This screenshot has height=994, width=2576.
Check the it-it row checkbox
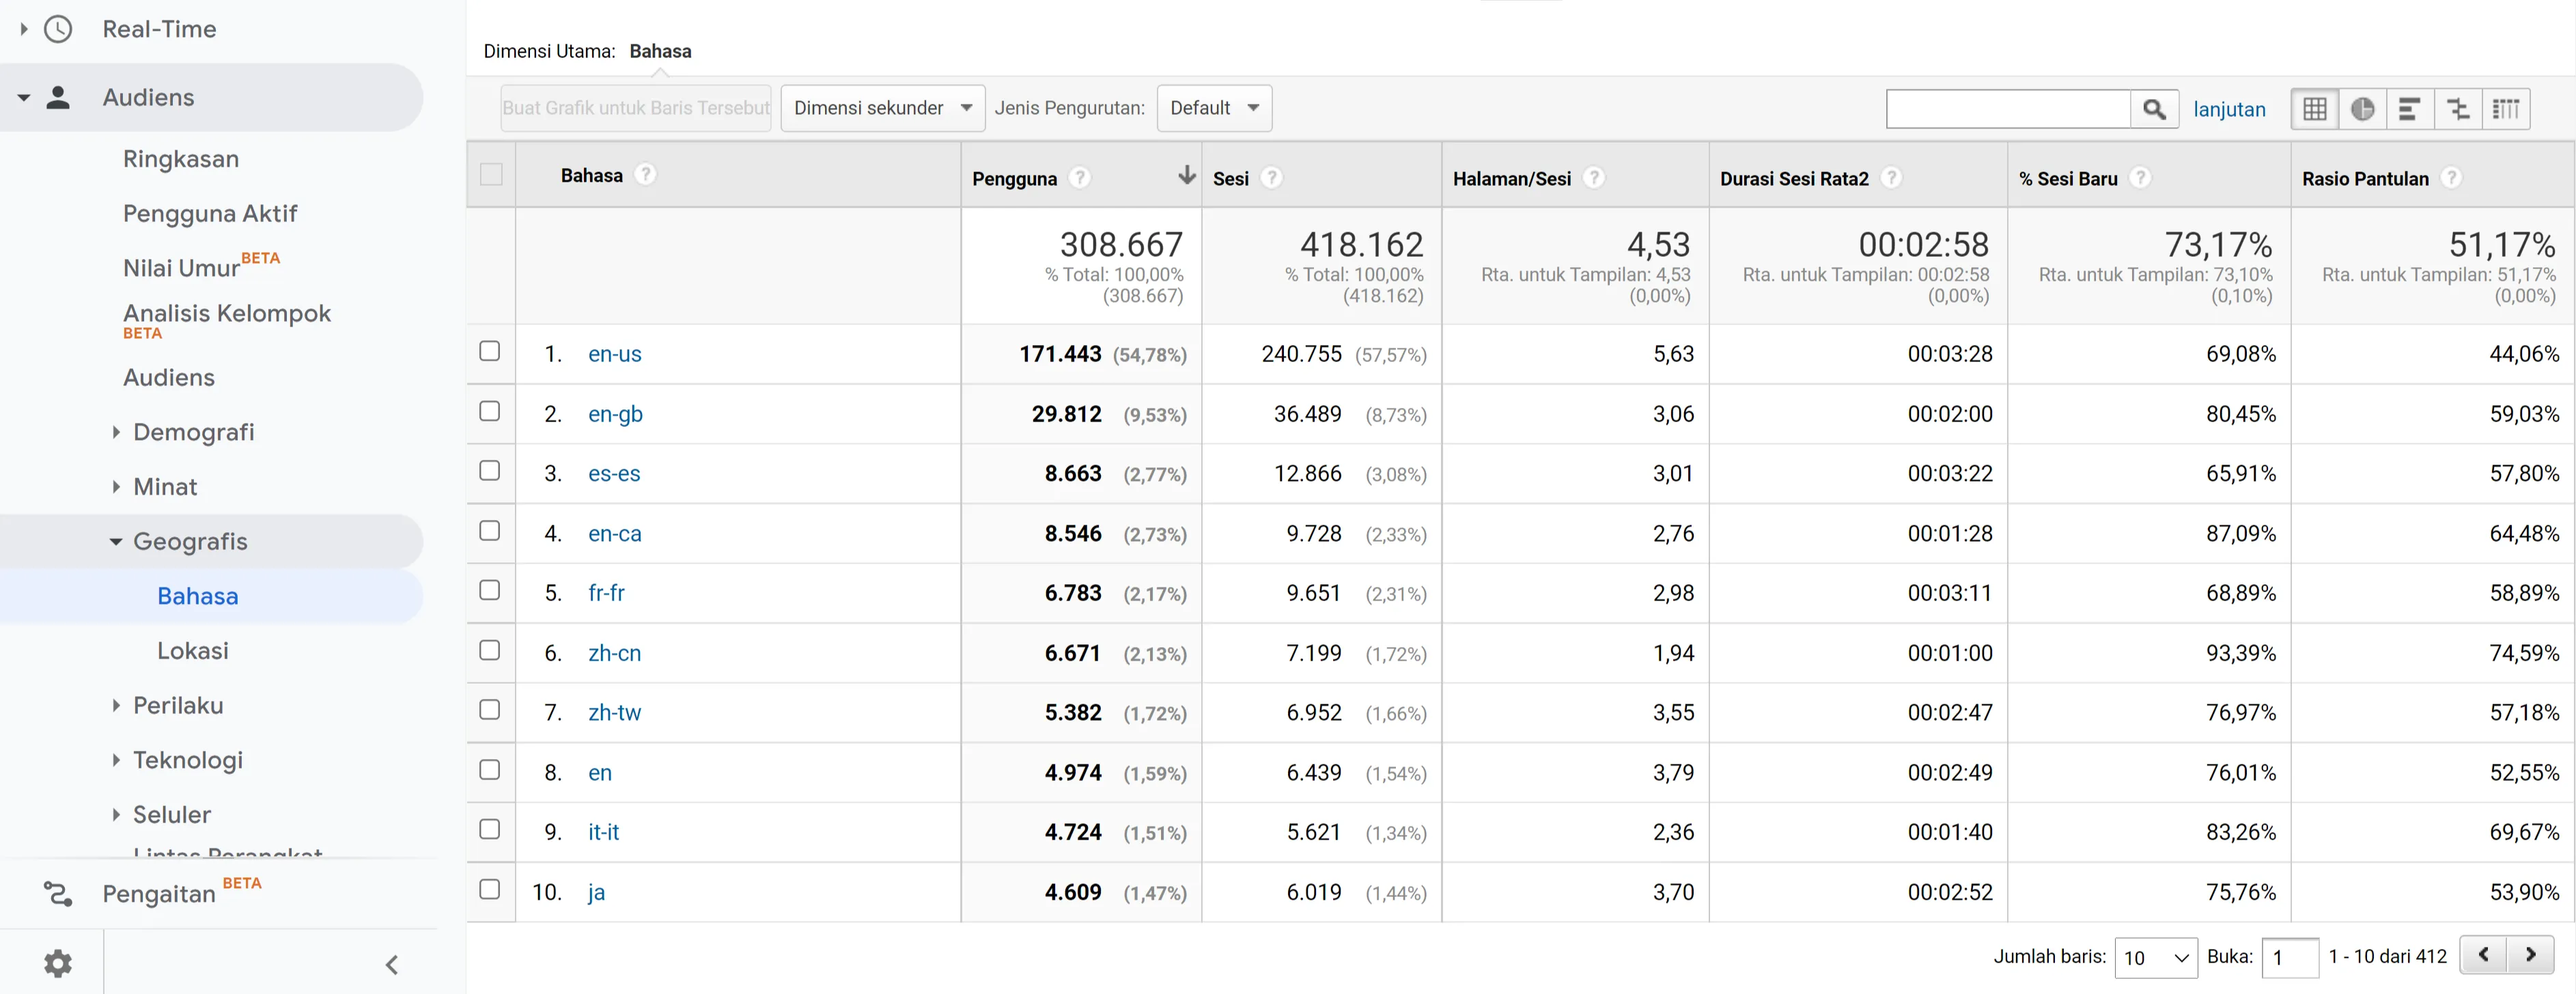click(490, 829)
